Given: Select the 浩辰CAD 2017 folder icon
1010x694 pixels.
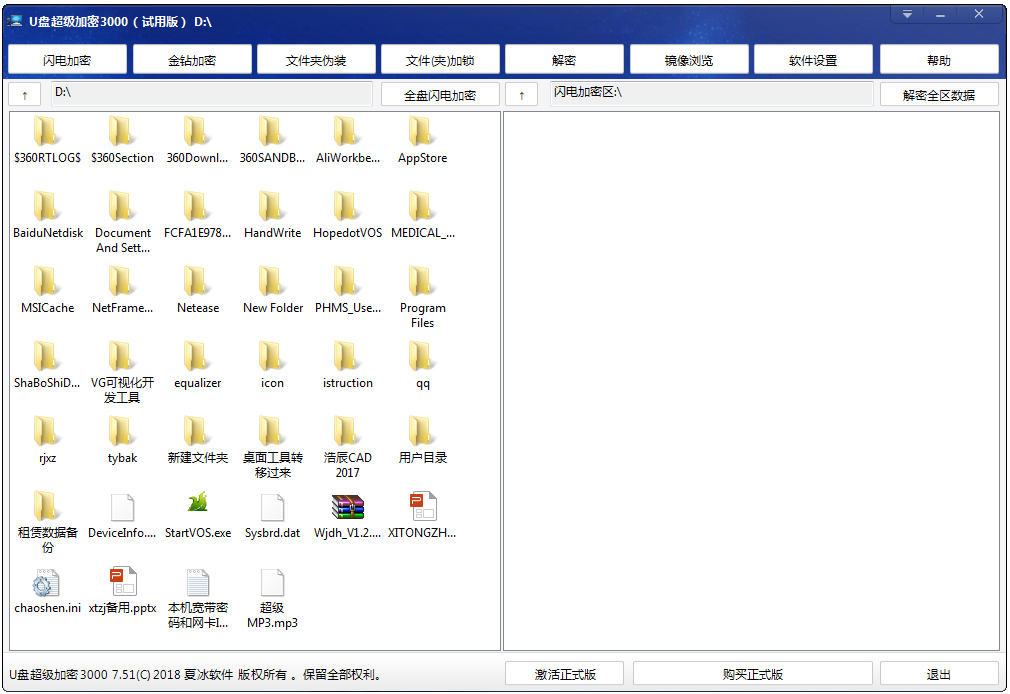Looking at the screenshot, I should 347,432.
